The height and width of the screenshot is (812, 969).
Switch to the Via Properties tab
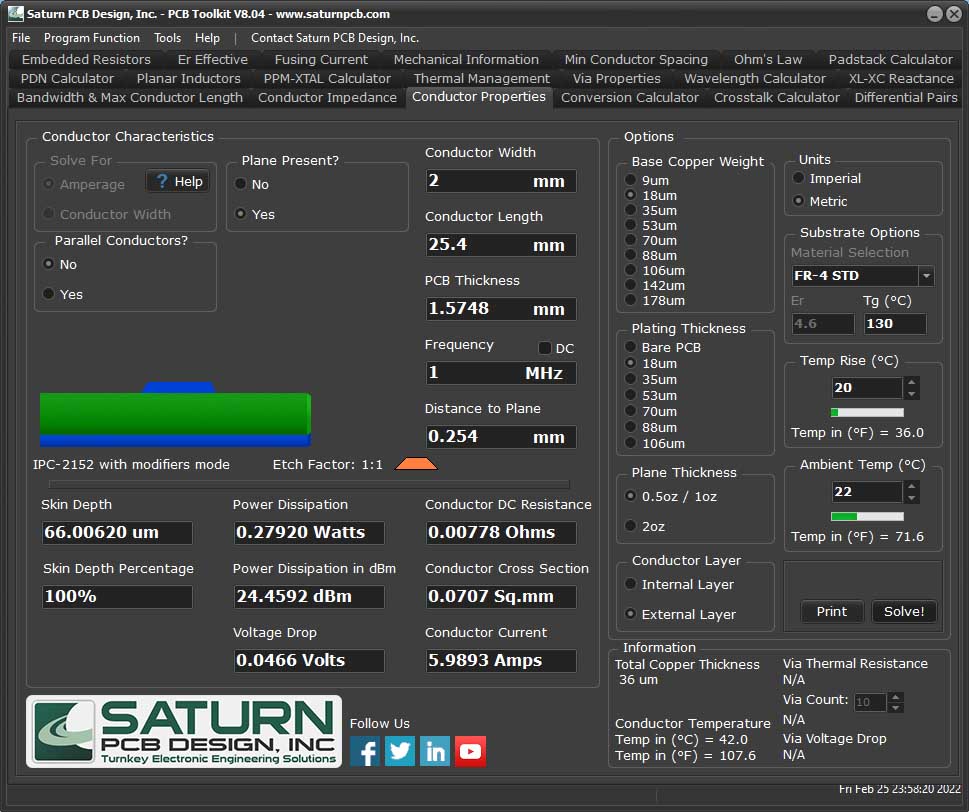click(616, 78)
